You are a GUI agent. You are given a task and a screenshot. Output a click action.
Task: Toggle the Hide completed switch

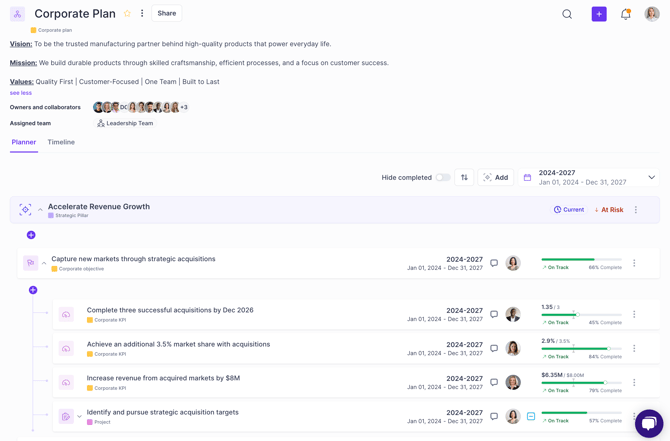click(443, 177)
